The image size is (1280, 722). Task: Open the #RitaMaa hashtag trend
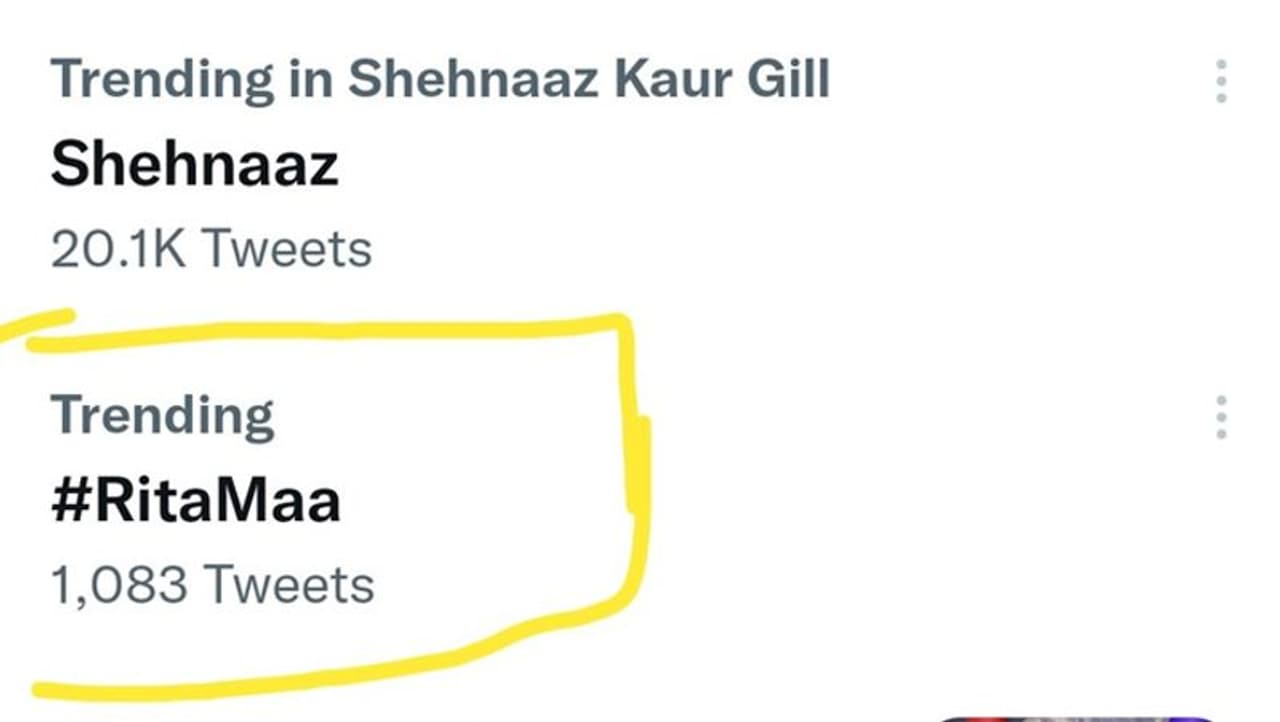point(195,502)
